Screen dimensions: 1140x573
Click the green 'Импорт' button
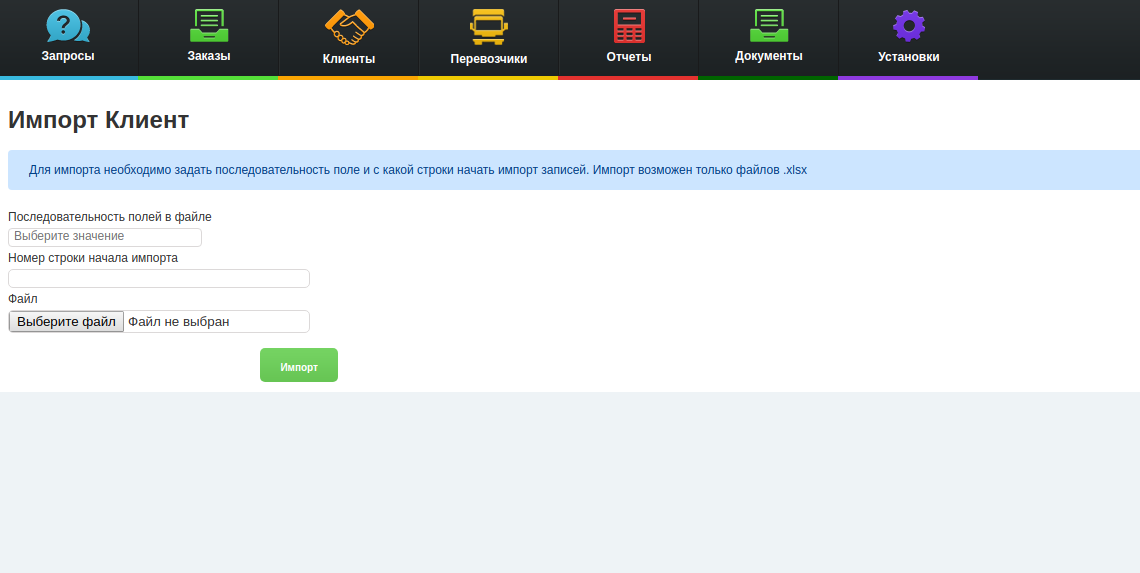click(299, 365)
